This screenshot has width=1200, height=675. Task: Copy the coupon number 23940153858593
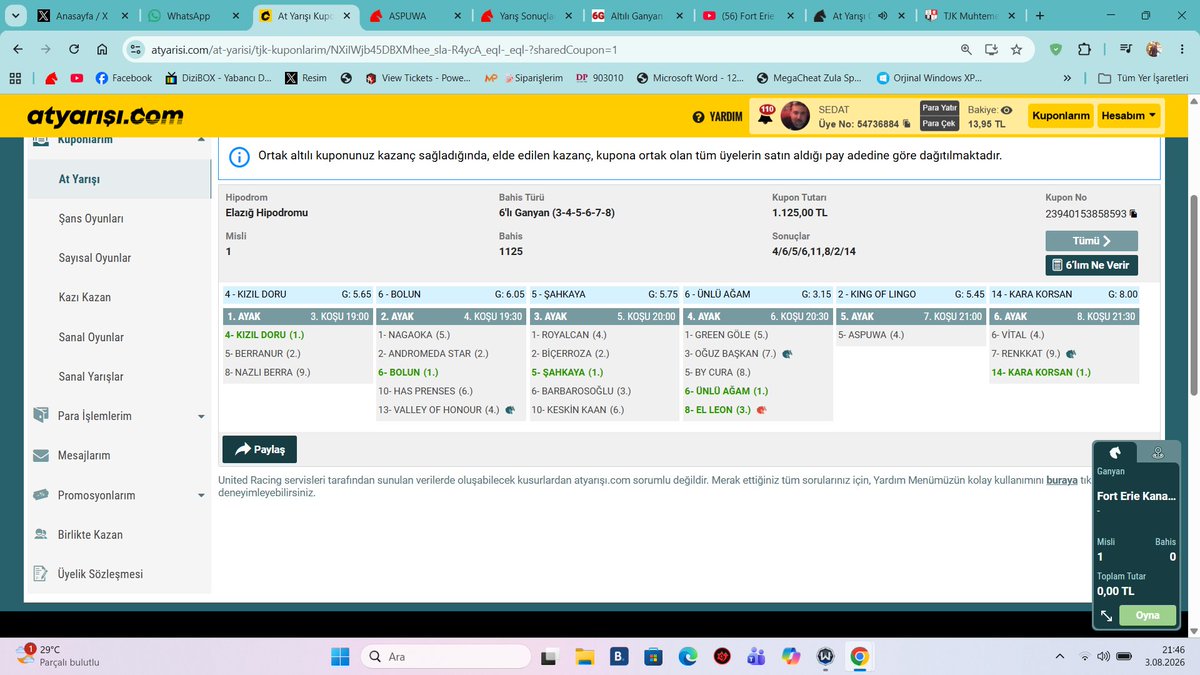pyautogui.click(x=1133, y=214)
